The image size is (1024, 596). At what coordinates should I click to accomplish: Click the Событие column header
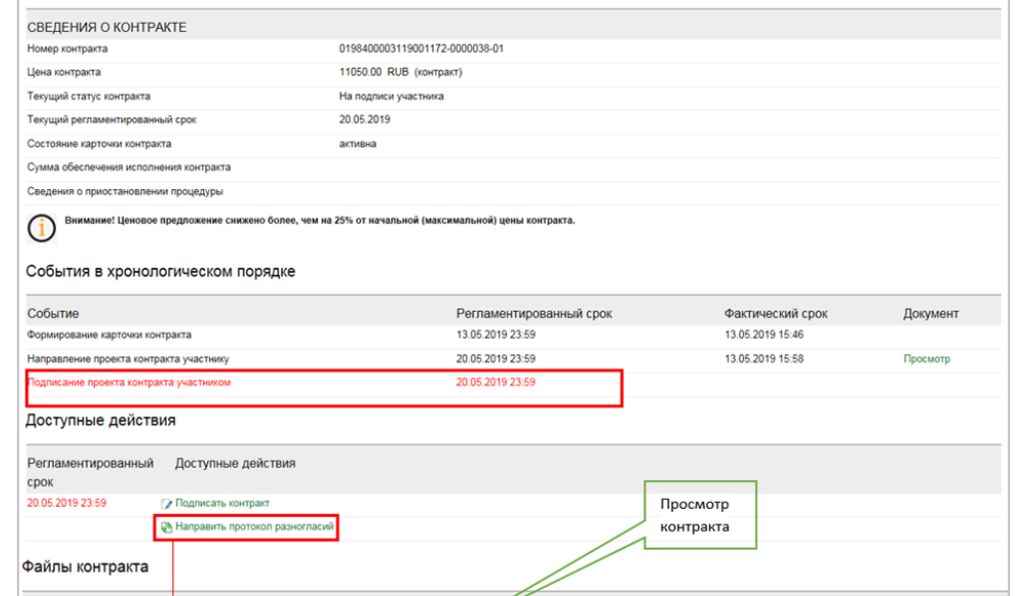pos(53,313)
